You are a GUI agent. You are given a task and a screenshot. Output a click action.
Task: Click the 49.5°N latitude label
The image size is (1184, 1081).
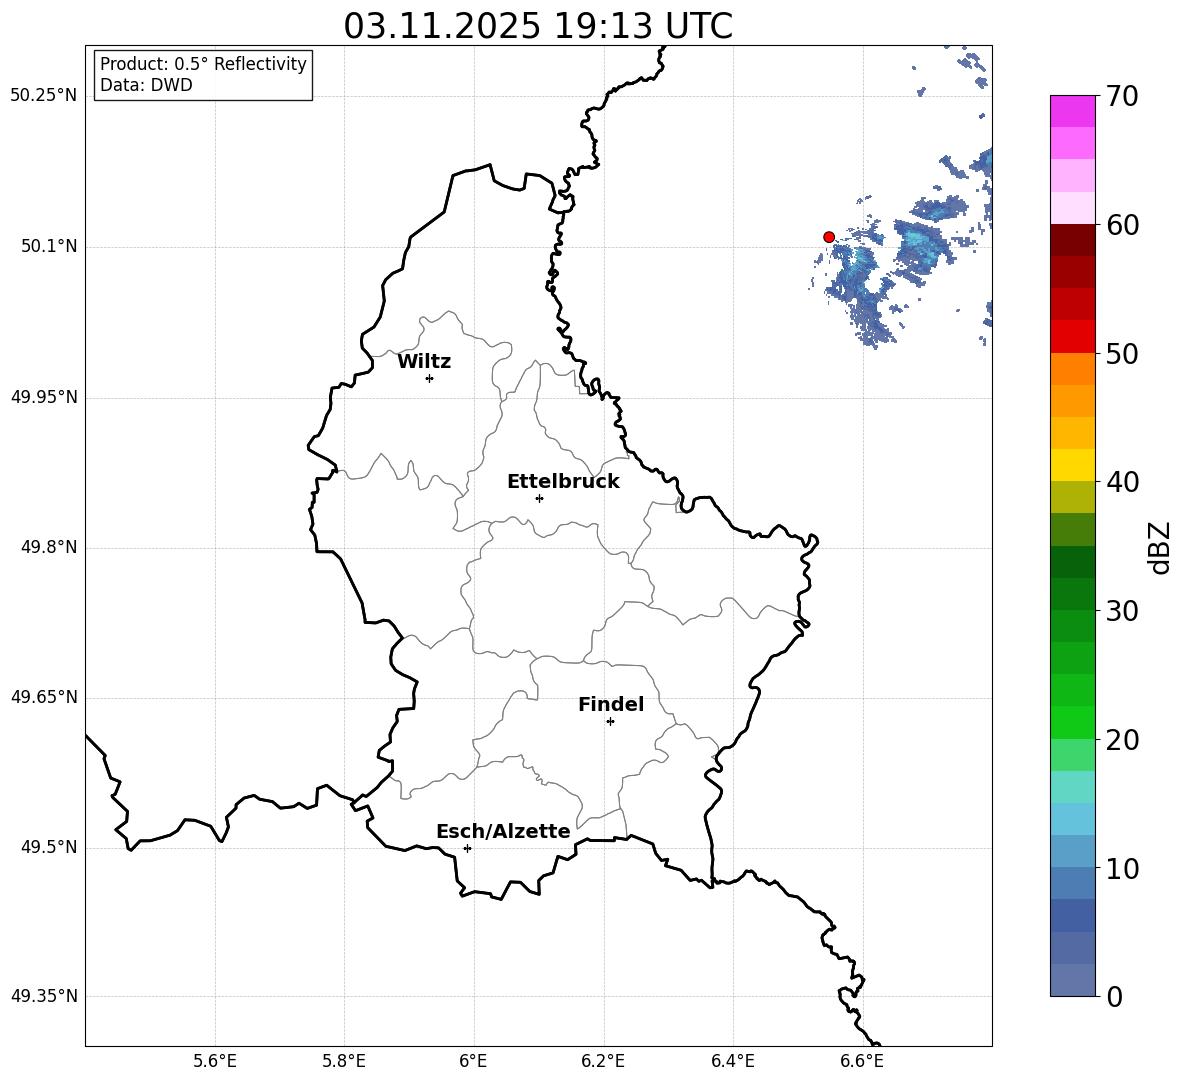click(x=49, y=847)
